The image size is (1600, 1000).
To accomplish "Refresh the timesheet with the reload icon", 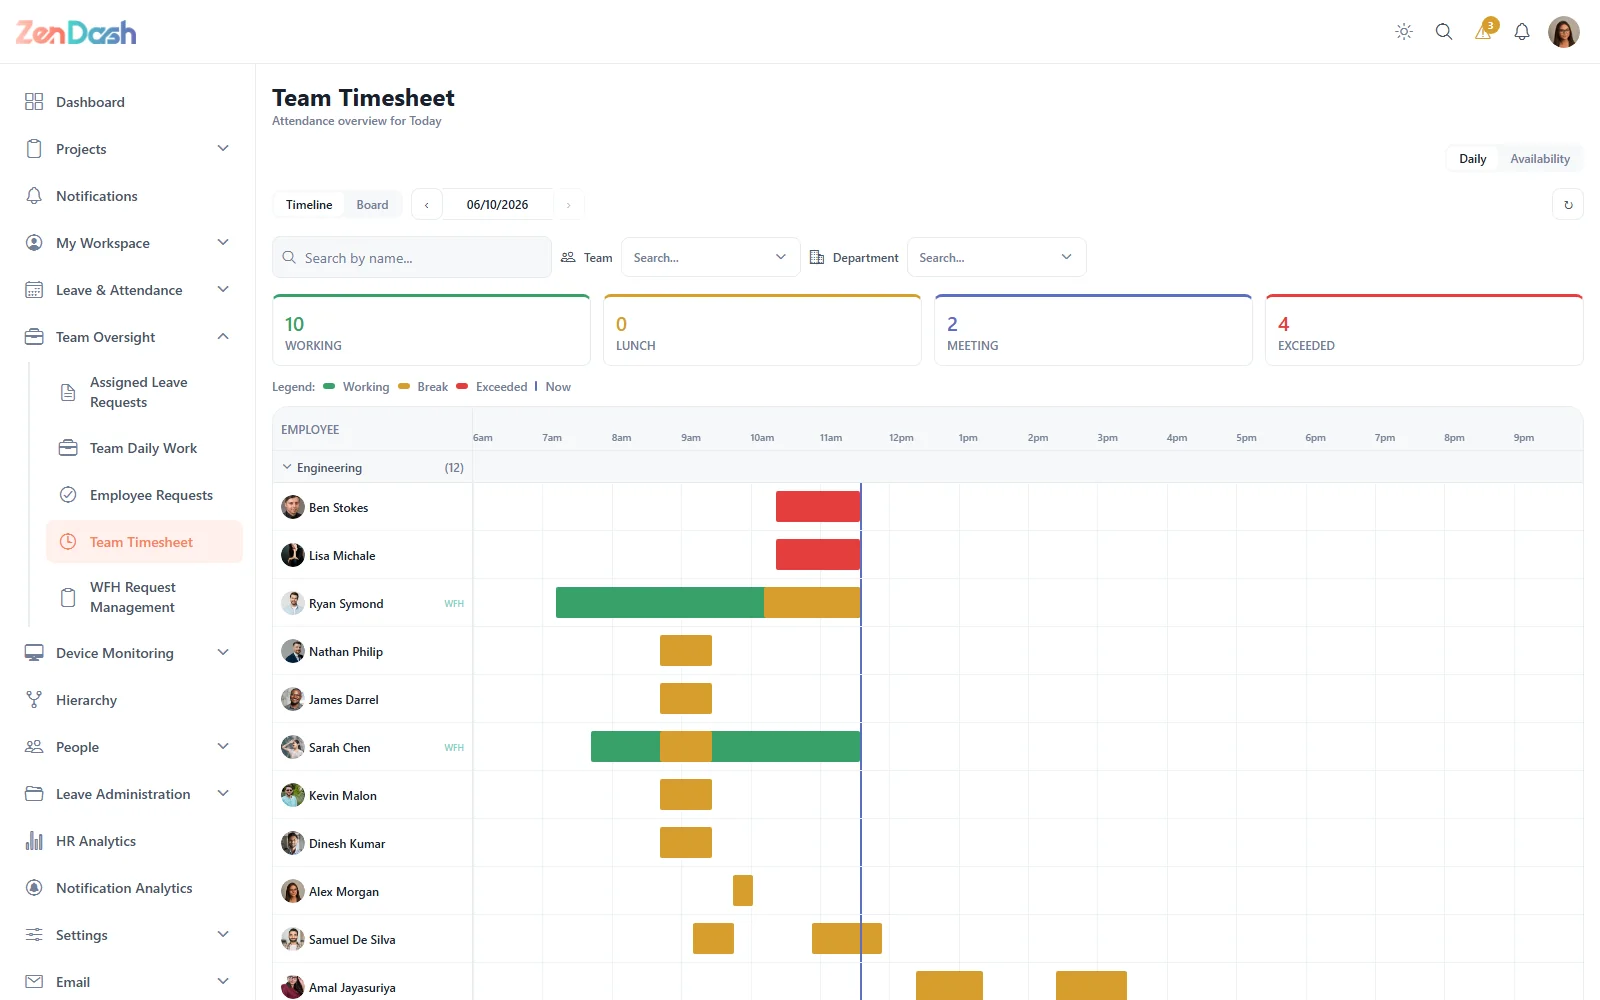I will pyautogui.click(x=1568, y=205).
